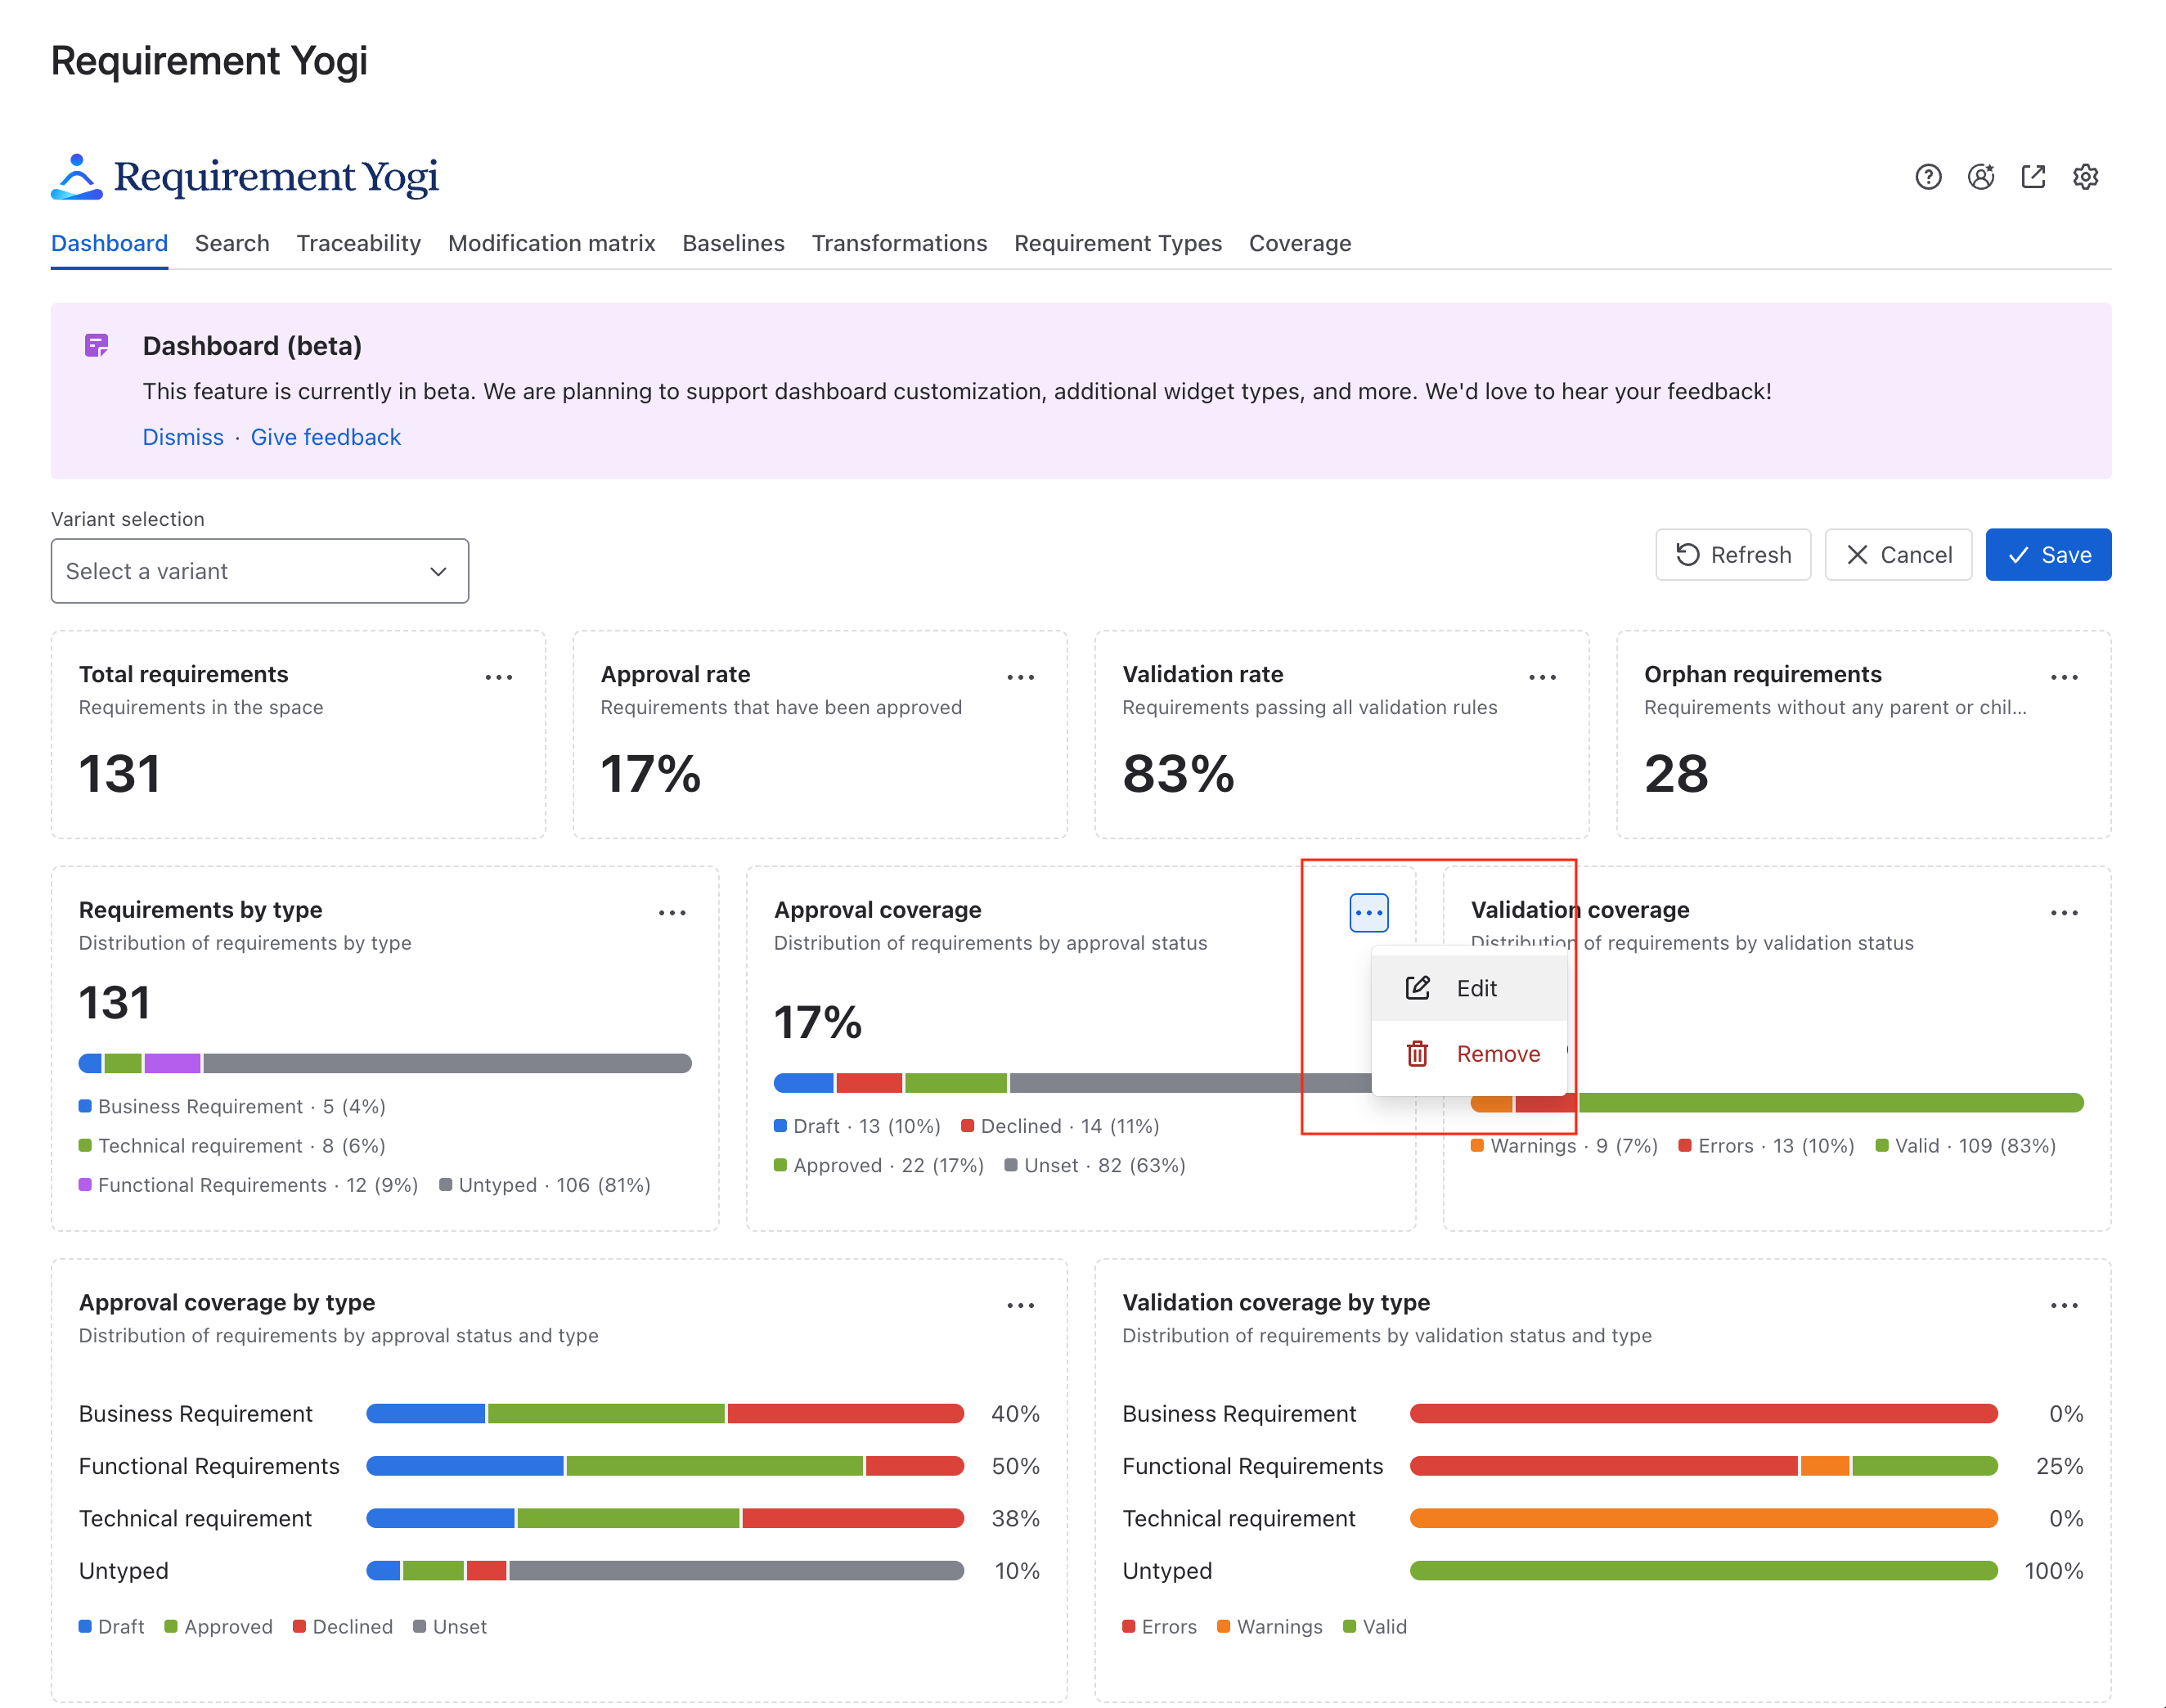Click the 'Technical requirement · 8 (6%)' legend entry
Image resolution: width=2166 pixels, height=1708 pixels.
[x=232, y=1146]
